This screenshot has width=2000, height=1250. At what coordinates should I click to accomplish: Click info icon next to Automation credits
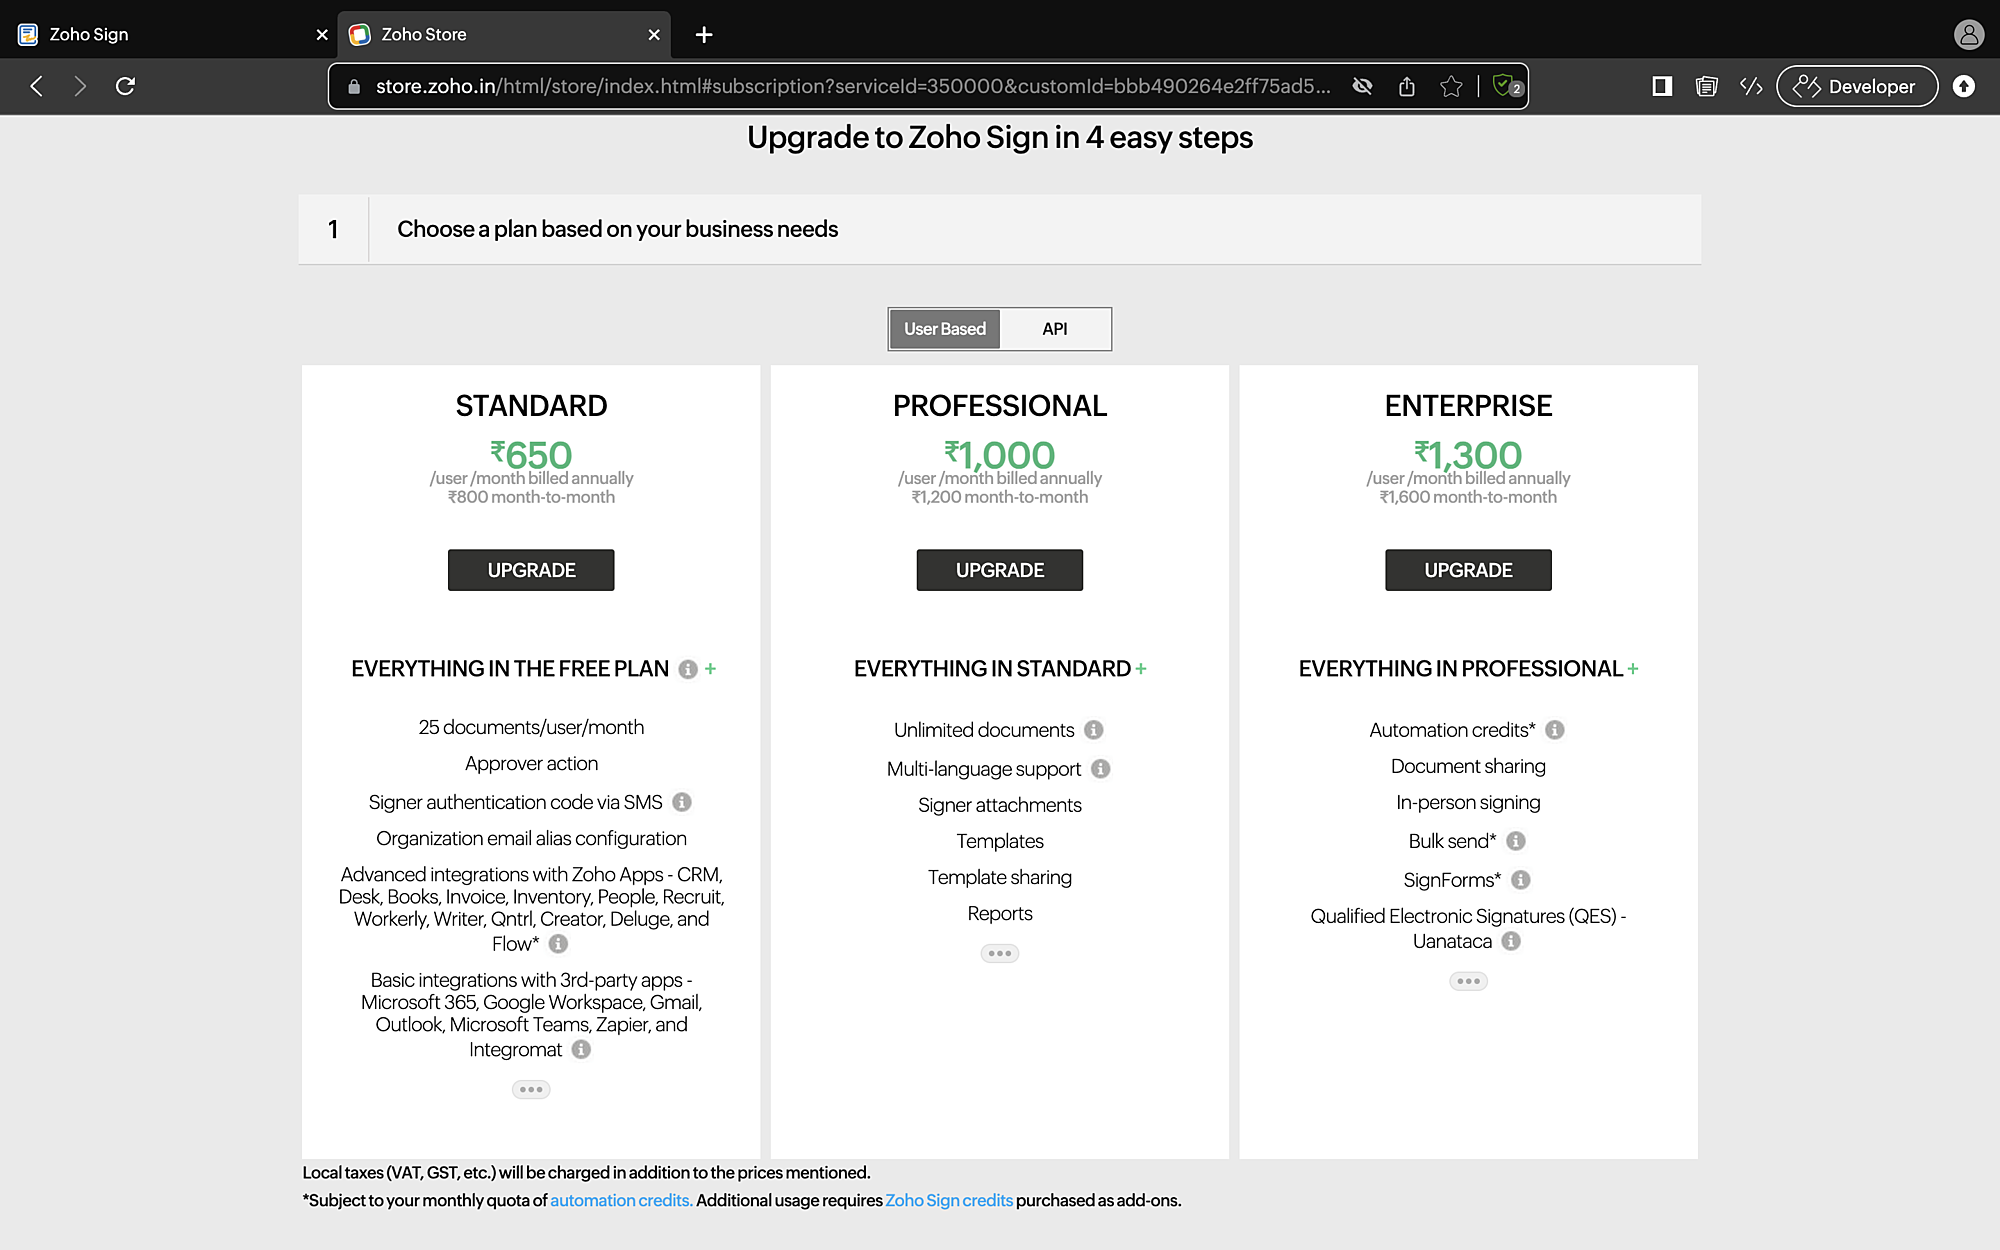click(1555, 730)
